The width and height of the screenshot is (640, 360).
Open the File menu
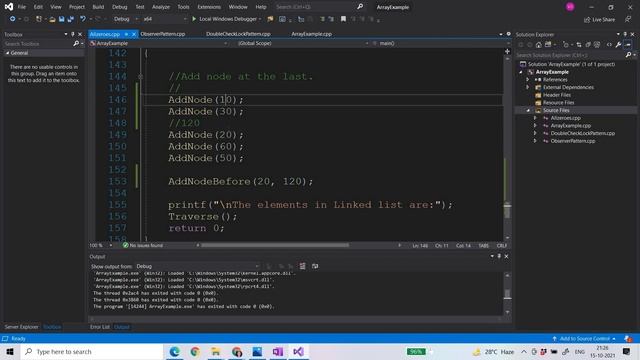[x=22, y=7]
